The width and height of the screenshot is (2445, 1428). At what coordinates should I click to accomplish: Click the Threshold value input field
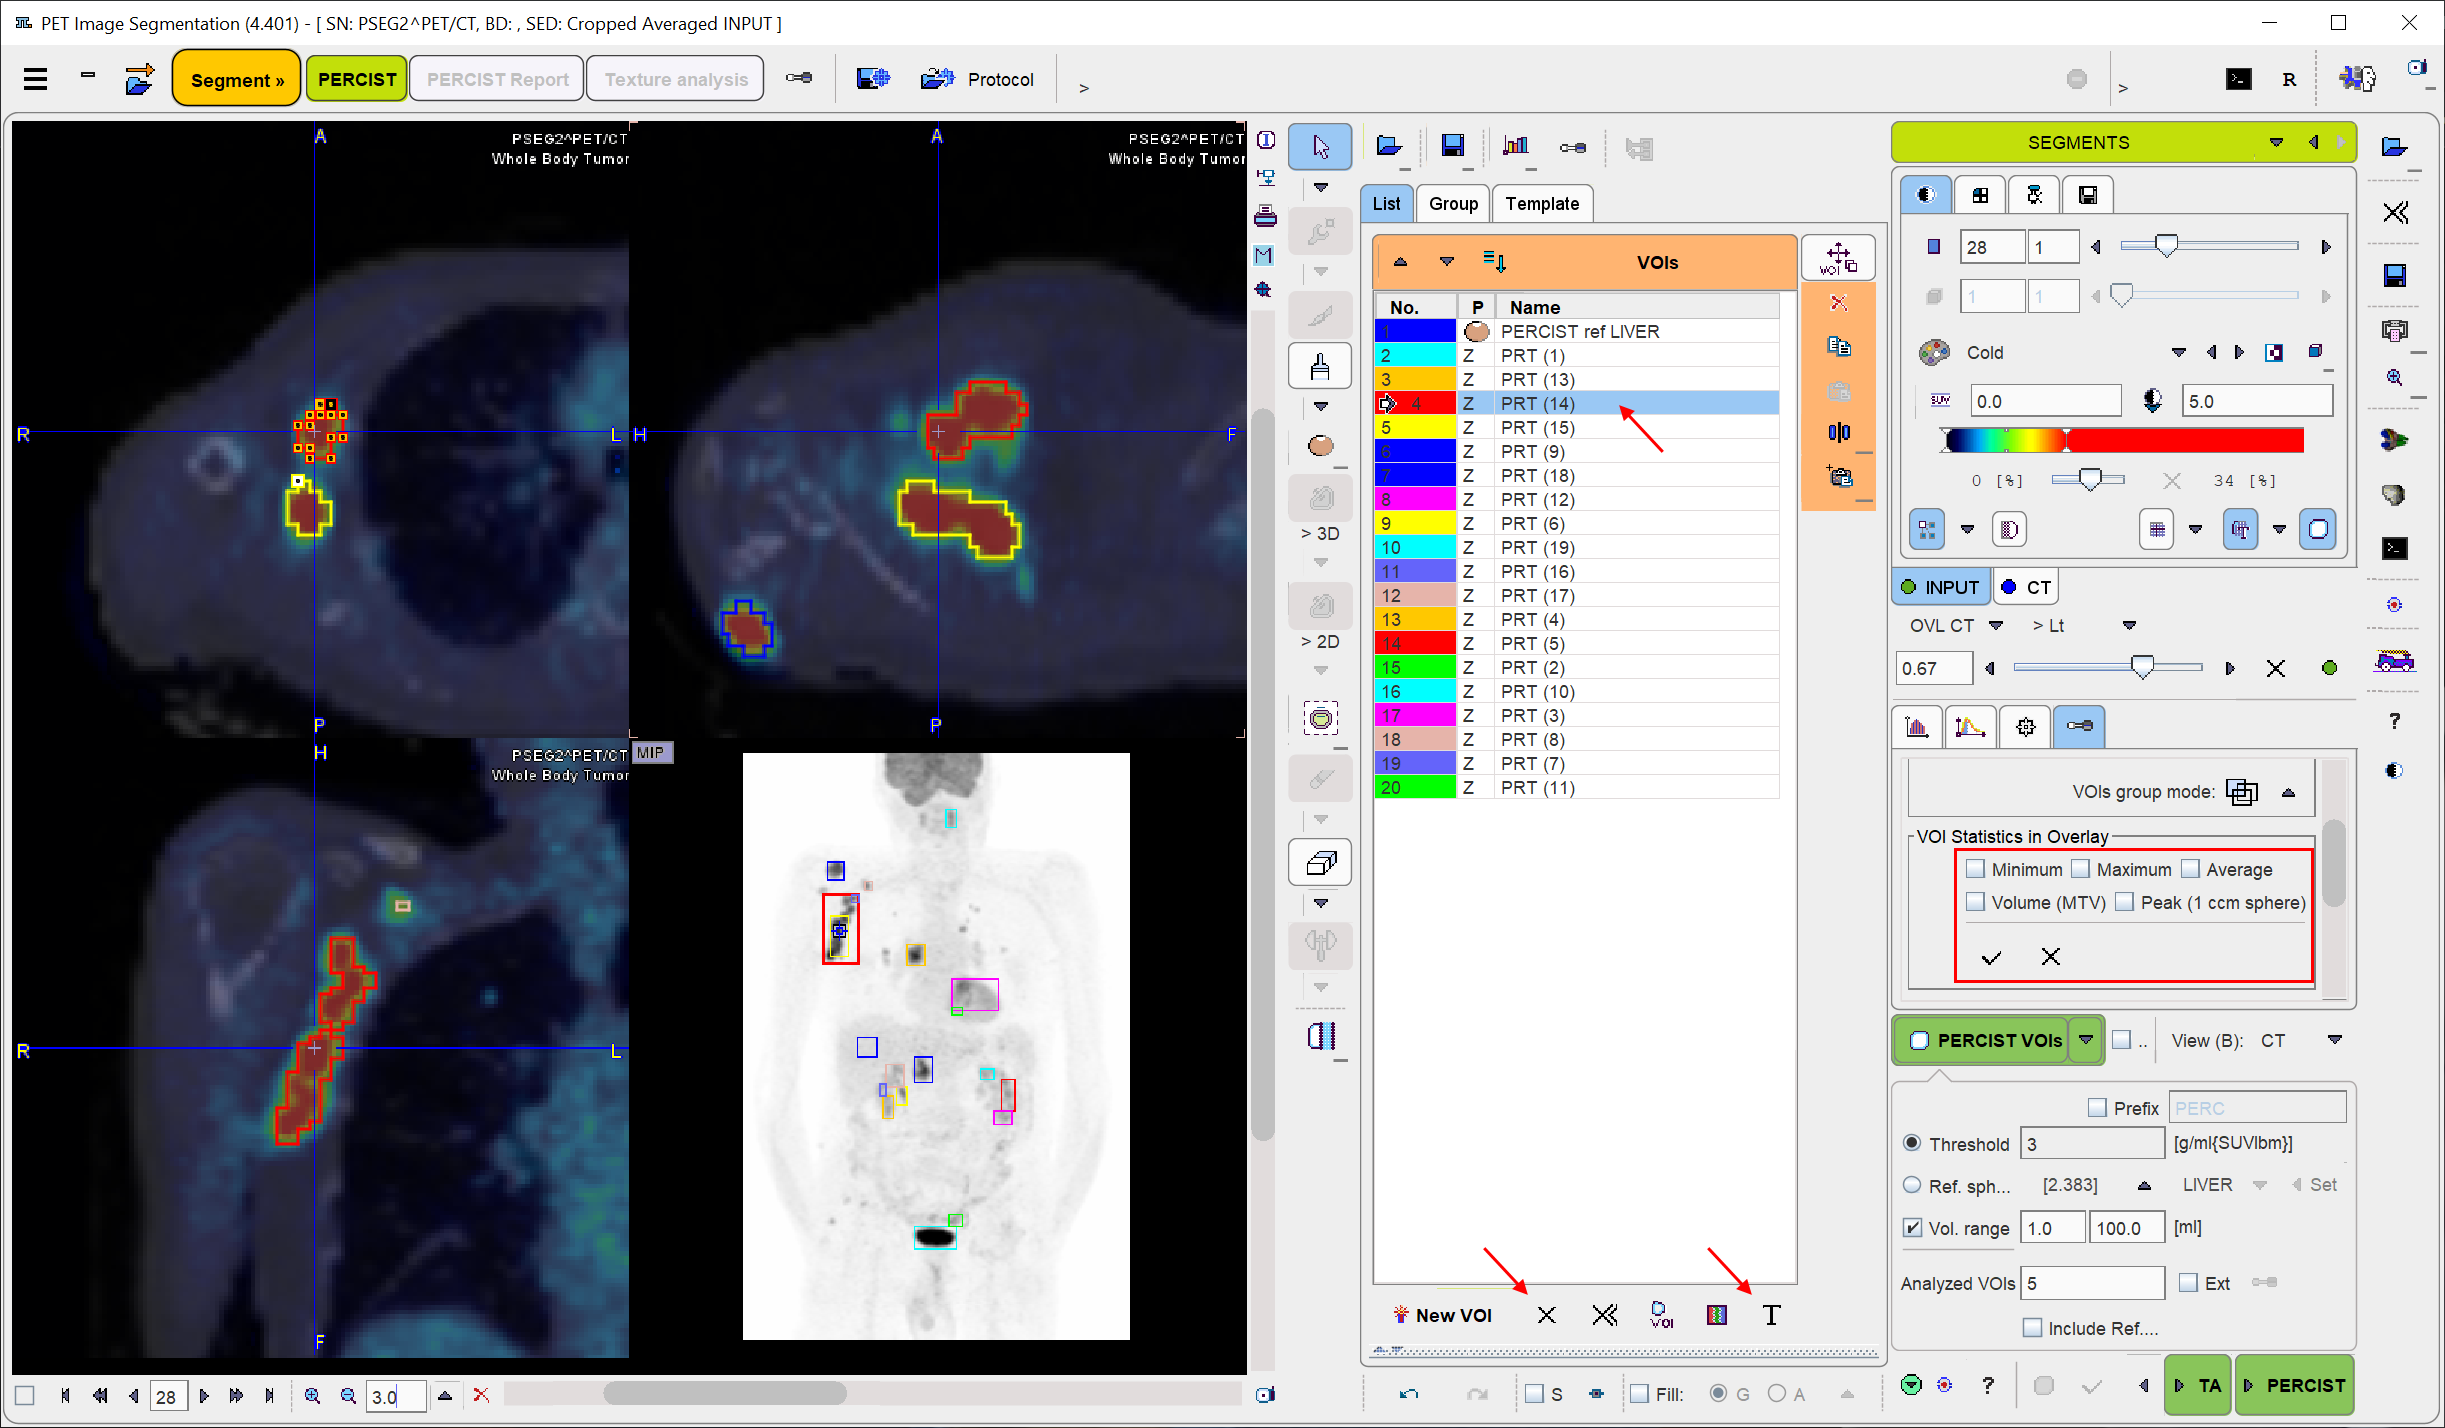click(x=2090, y=1143)
